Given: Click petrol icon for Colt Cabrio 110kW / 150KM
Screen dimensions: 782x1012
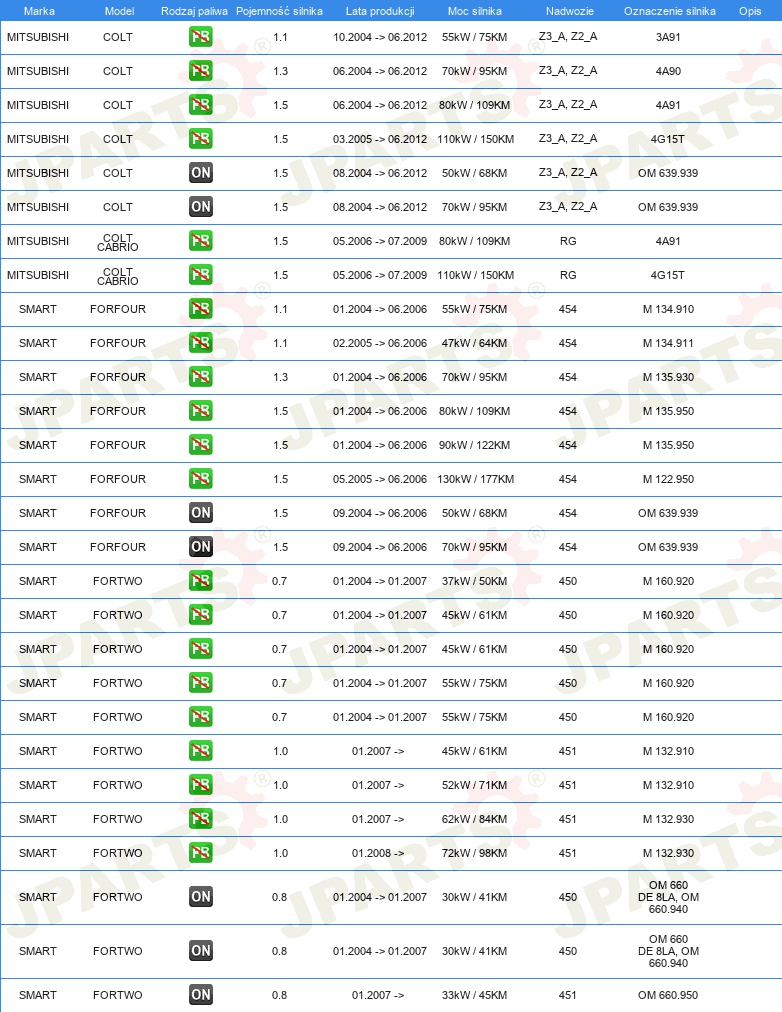Looking at the screenshot, I should [201, 275].
